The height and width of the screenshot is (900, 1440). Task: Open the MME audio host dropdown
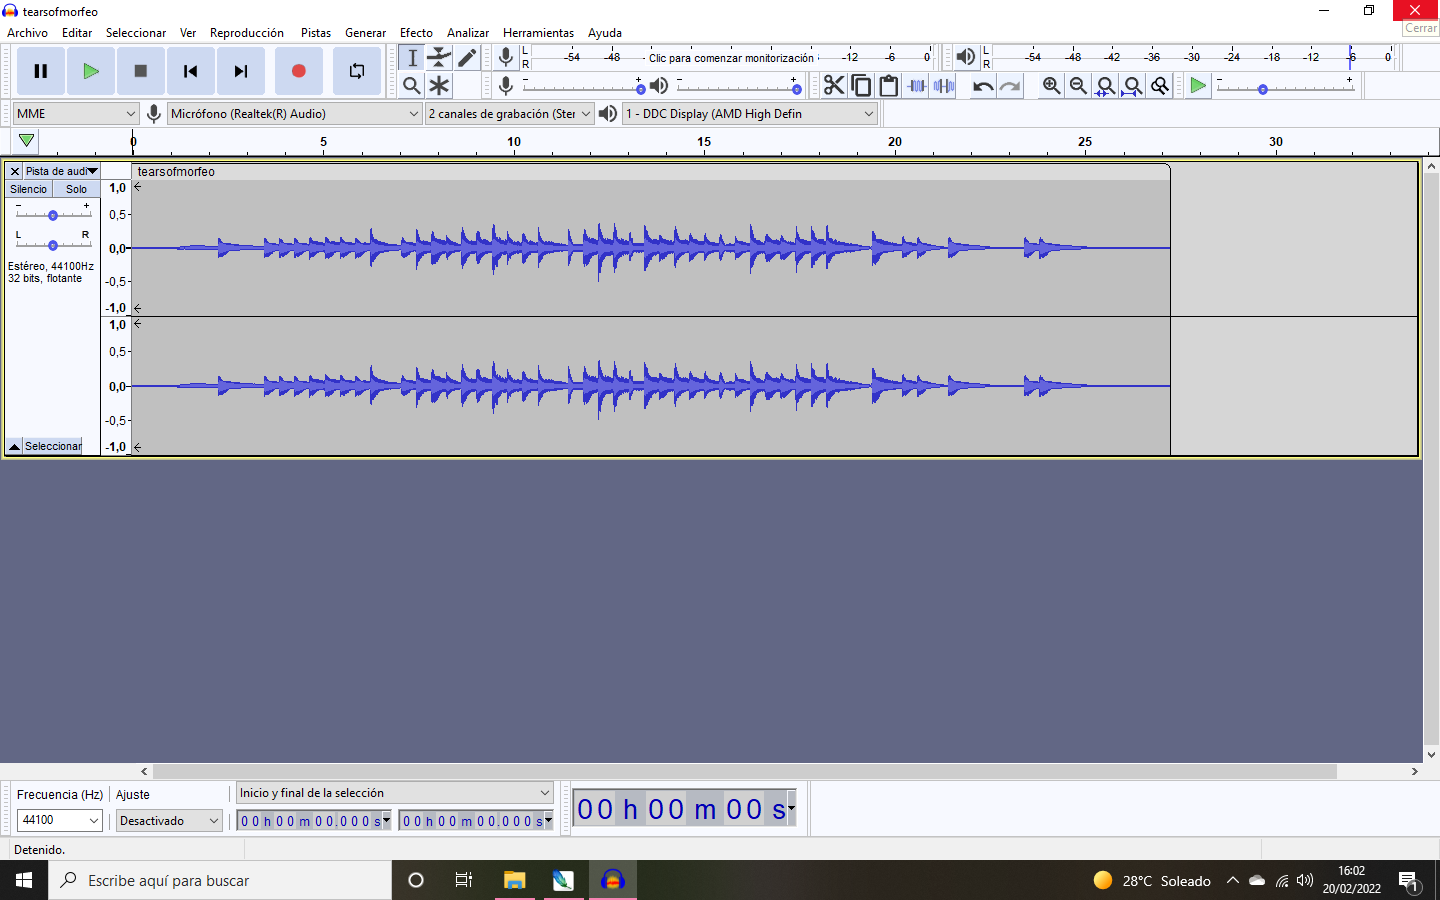click(x=75, y=114)
